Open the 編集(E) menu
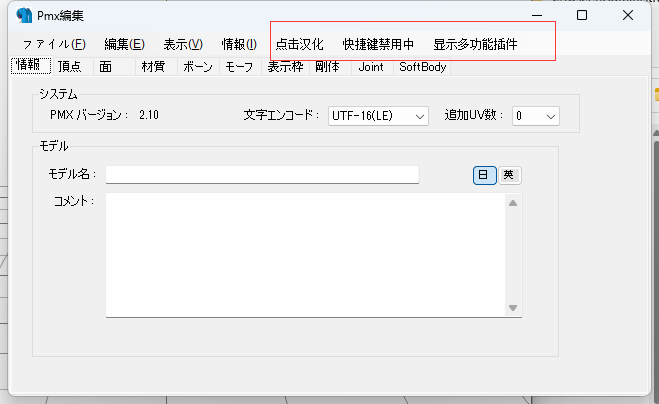 click(x=124, y=44)
